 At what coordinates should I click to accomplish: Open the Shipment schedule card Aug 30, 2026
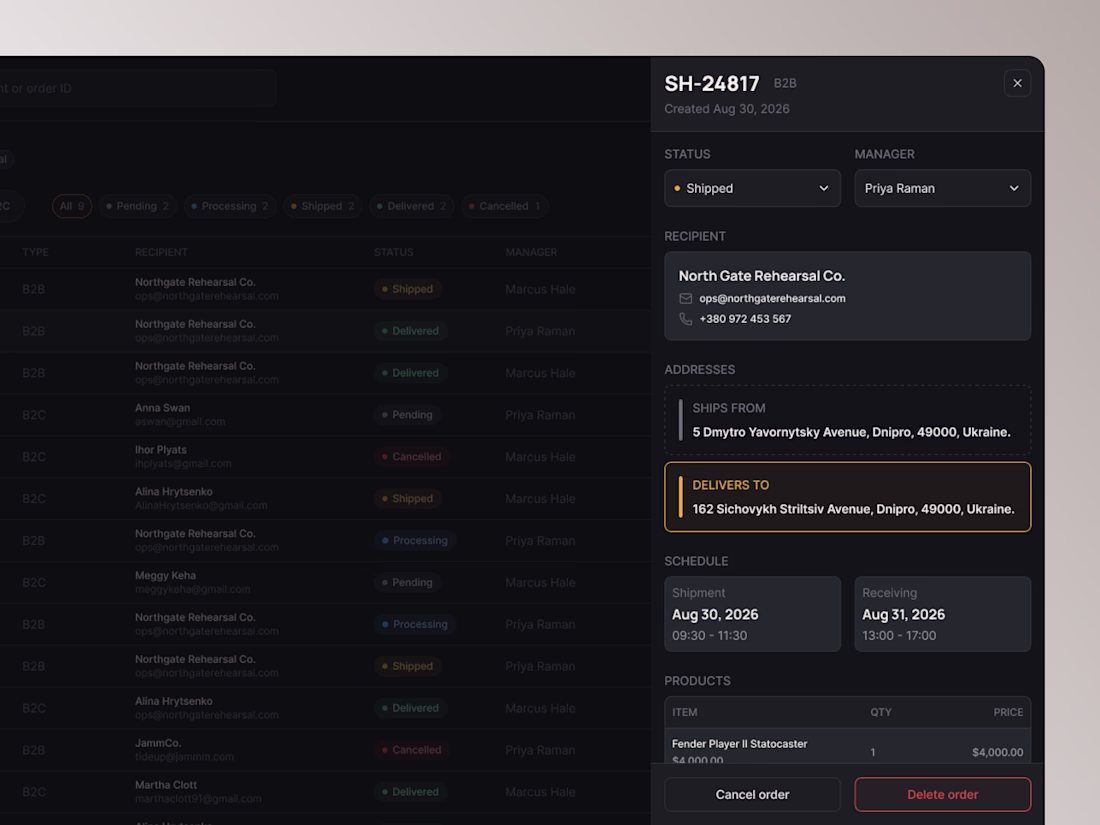pos(752,614)
